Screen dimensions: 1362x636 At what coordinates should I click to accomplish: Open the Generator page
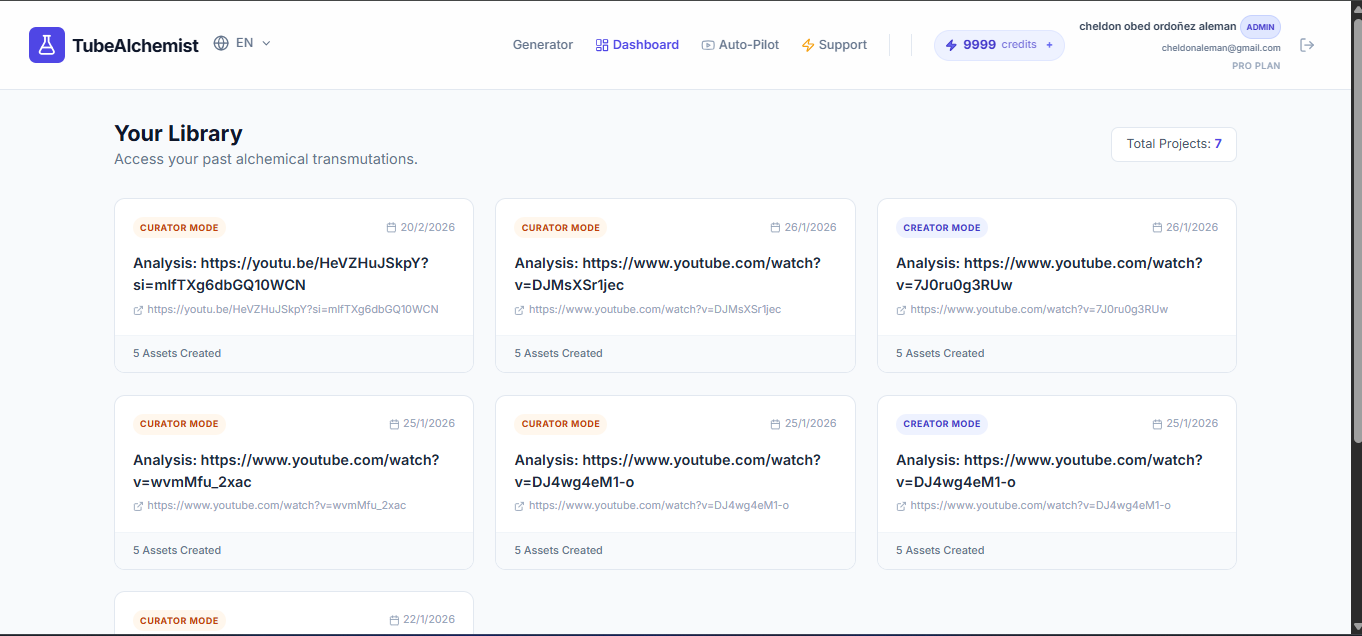point(542,45)
